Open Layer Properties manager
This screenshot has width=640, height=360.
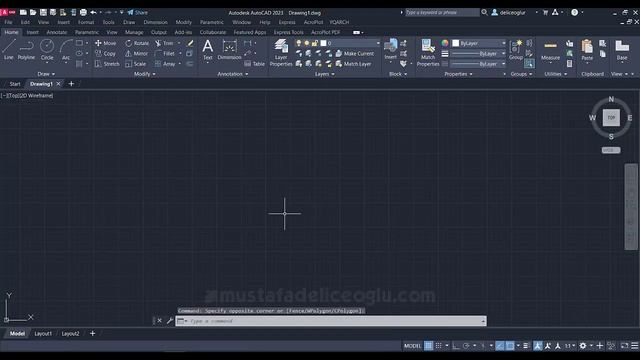[281, 52]
